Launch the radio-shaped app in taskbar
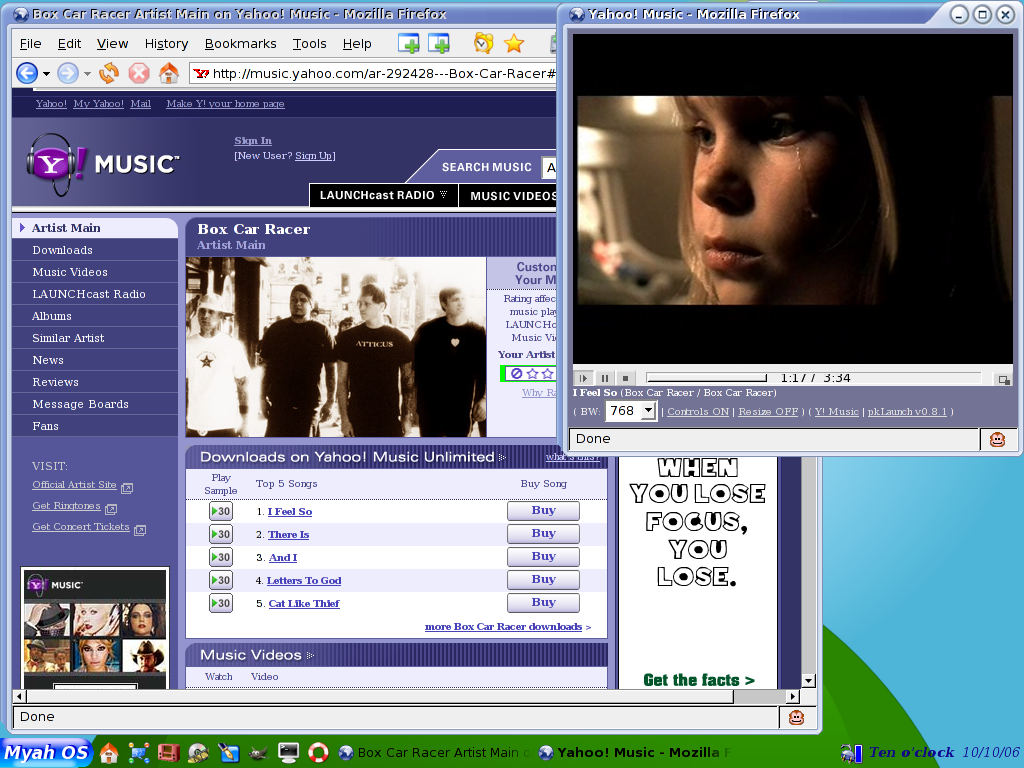1024x768 pixels. pyautogui.click(x=168, y=752)
